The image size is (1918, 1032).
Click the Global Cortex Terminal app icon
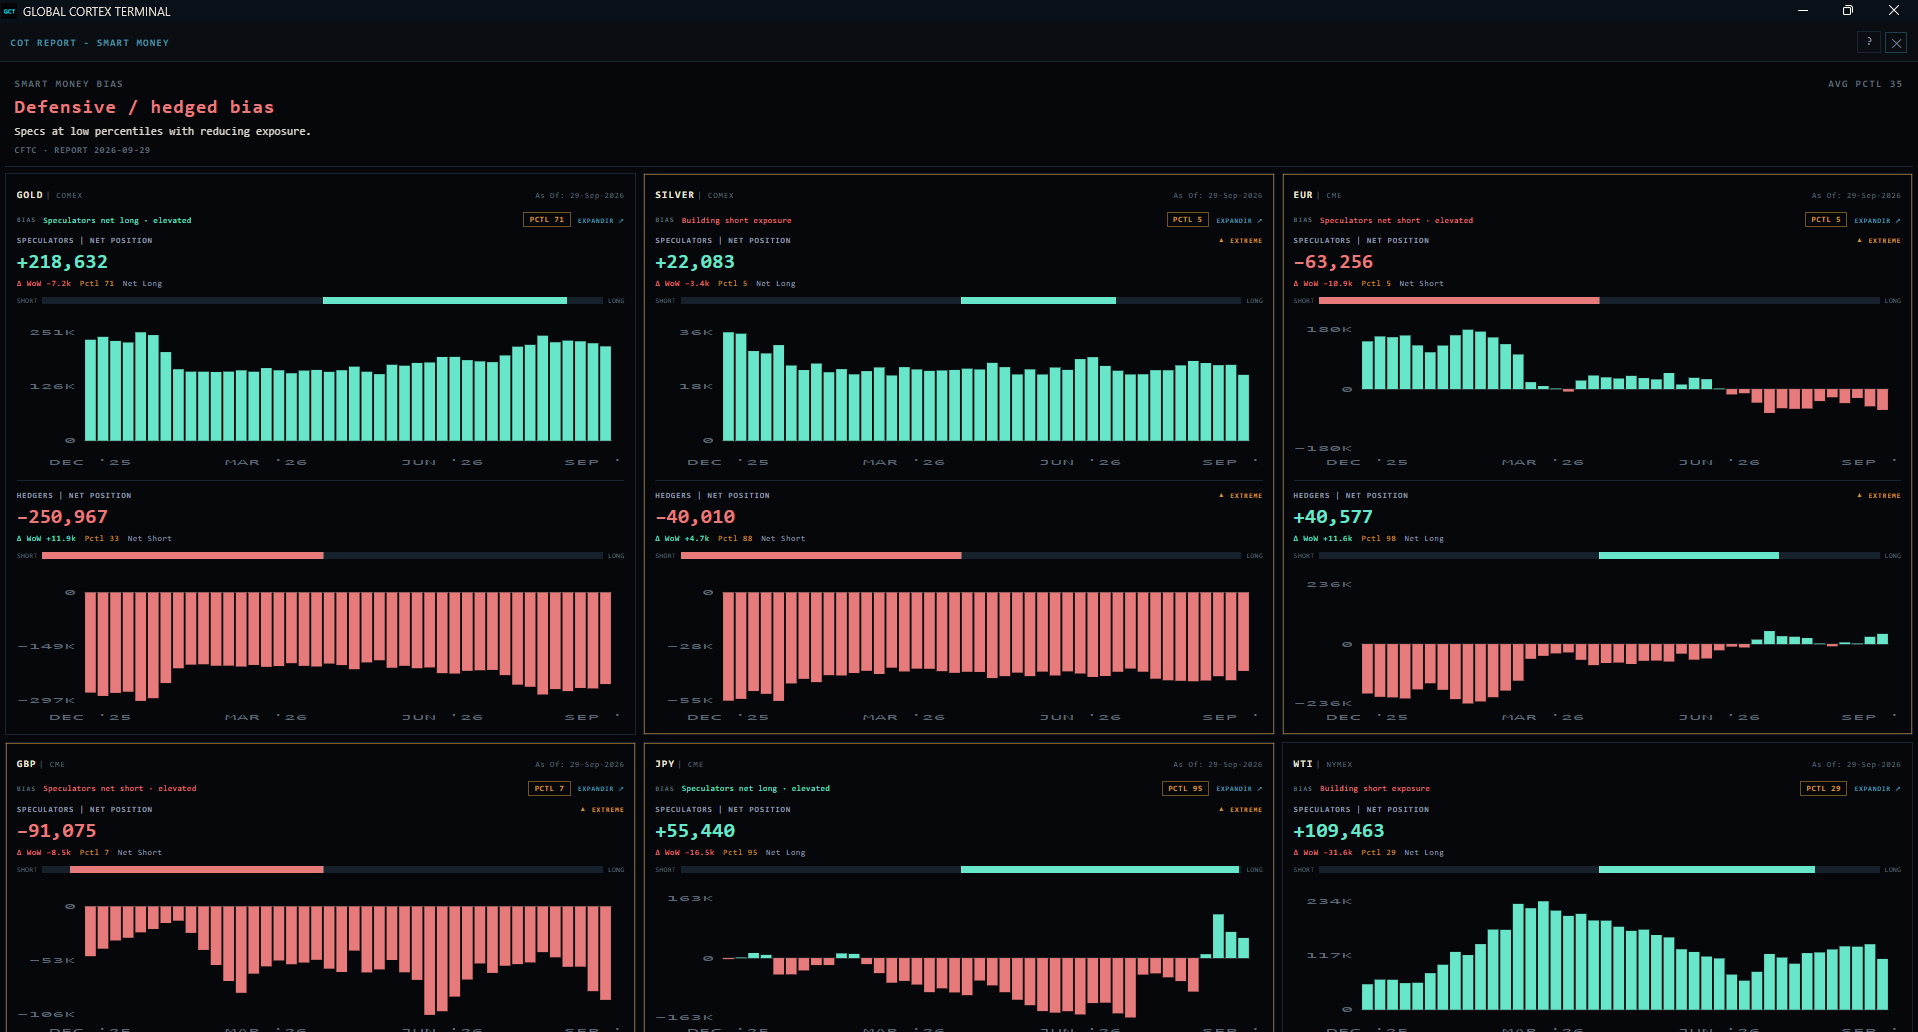click(9, 11)
